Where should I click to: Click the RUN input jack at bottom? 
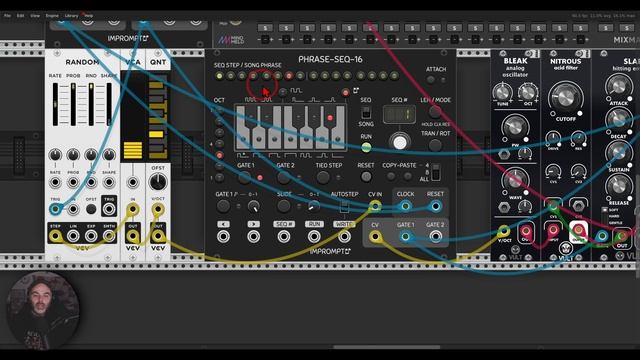(x=314, y=236)
